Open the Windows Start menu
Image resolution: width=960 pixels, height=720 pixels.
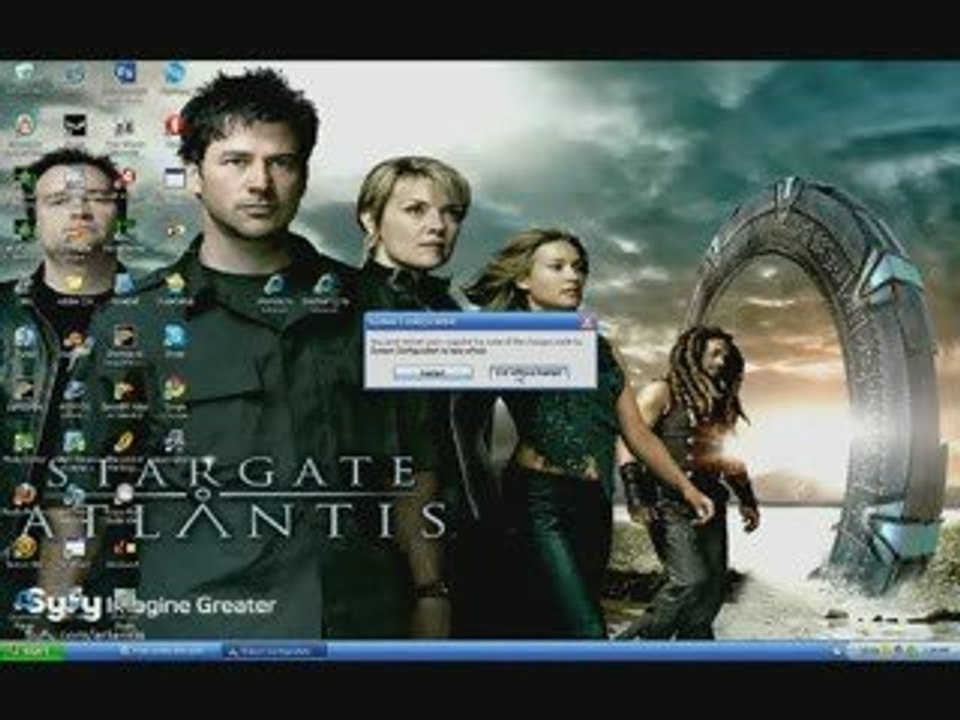coord(32,651)
